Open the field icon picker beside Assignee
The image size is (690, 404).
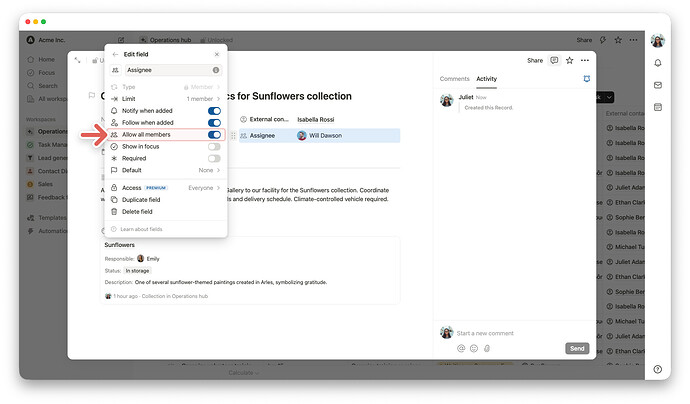(115, 70)
